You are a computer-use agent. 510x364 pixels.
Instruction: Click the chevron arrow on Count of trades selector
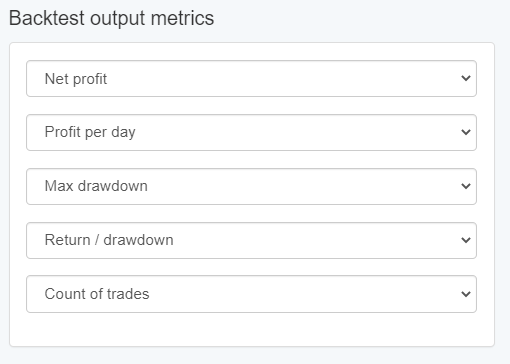pyautogui.click(x=466, y=294)
